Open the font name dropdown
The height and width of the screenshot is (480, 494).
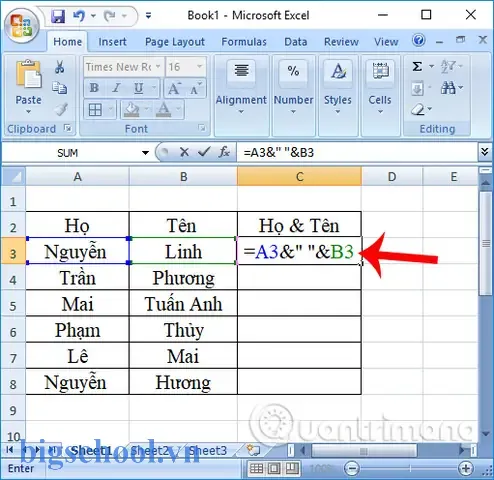(158, 67)
